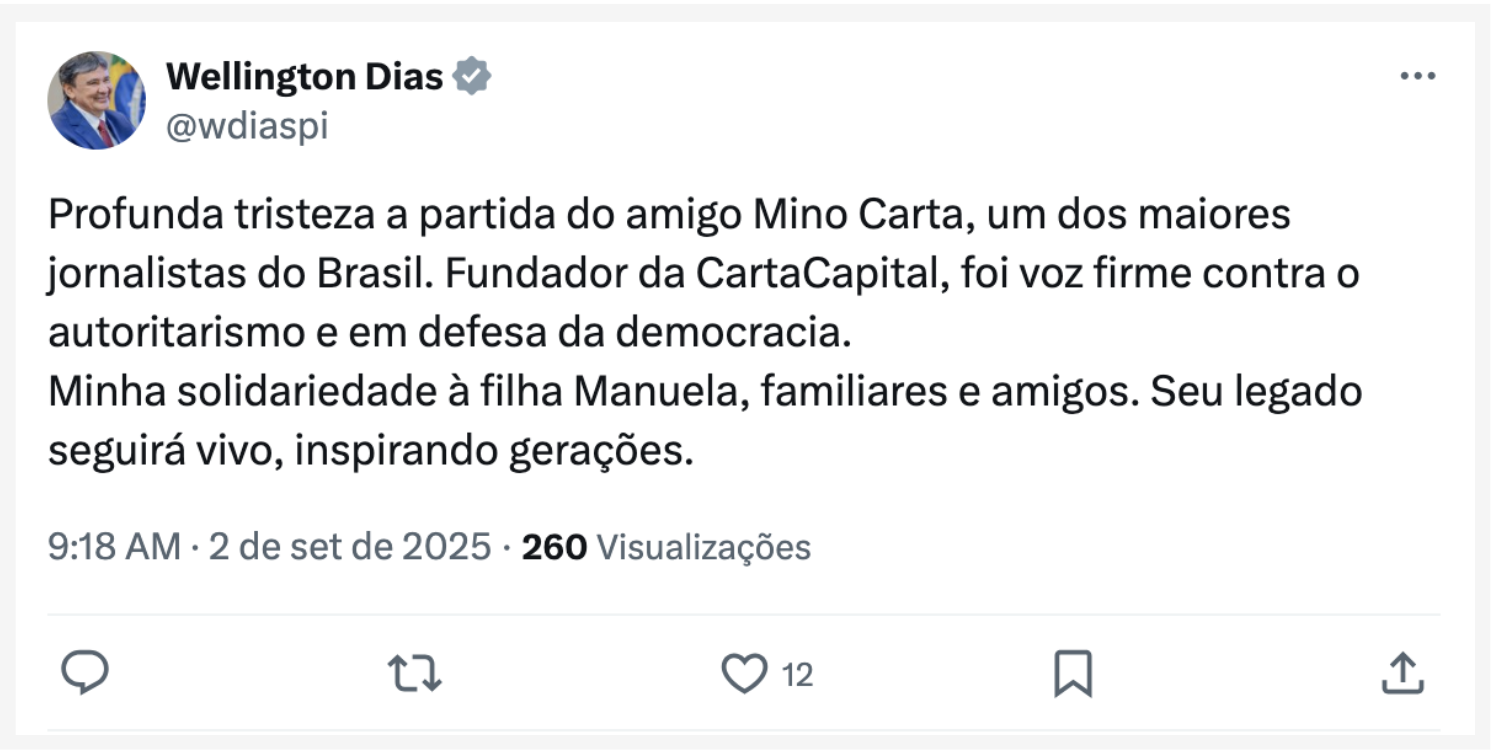The image size is (1492, 752).
Task: Click the date 2 de set de 2025
Action: point(350,547)
